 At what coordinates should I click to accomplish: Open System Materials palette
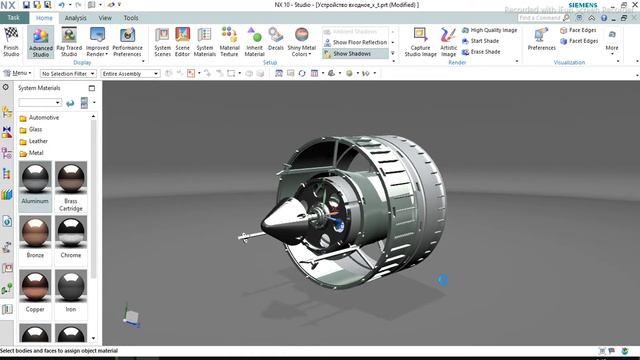click(204, 42)
